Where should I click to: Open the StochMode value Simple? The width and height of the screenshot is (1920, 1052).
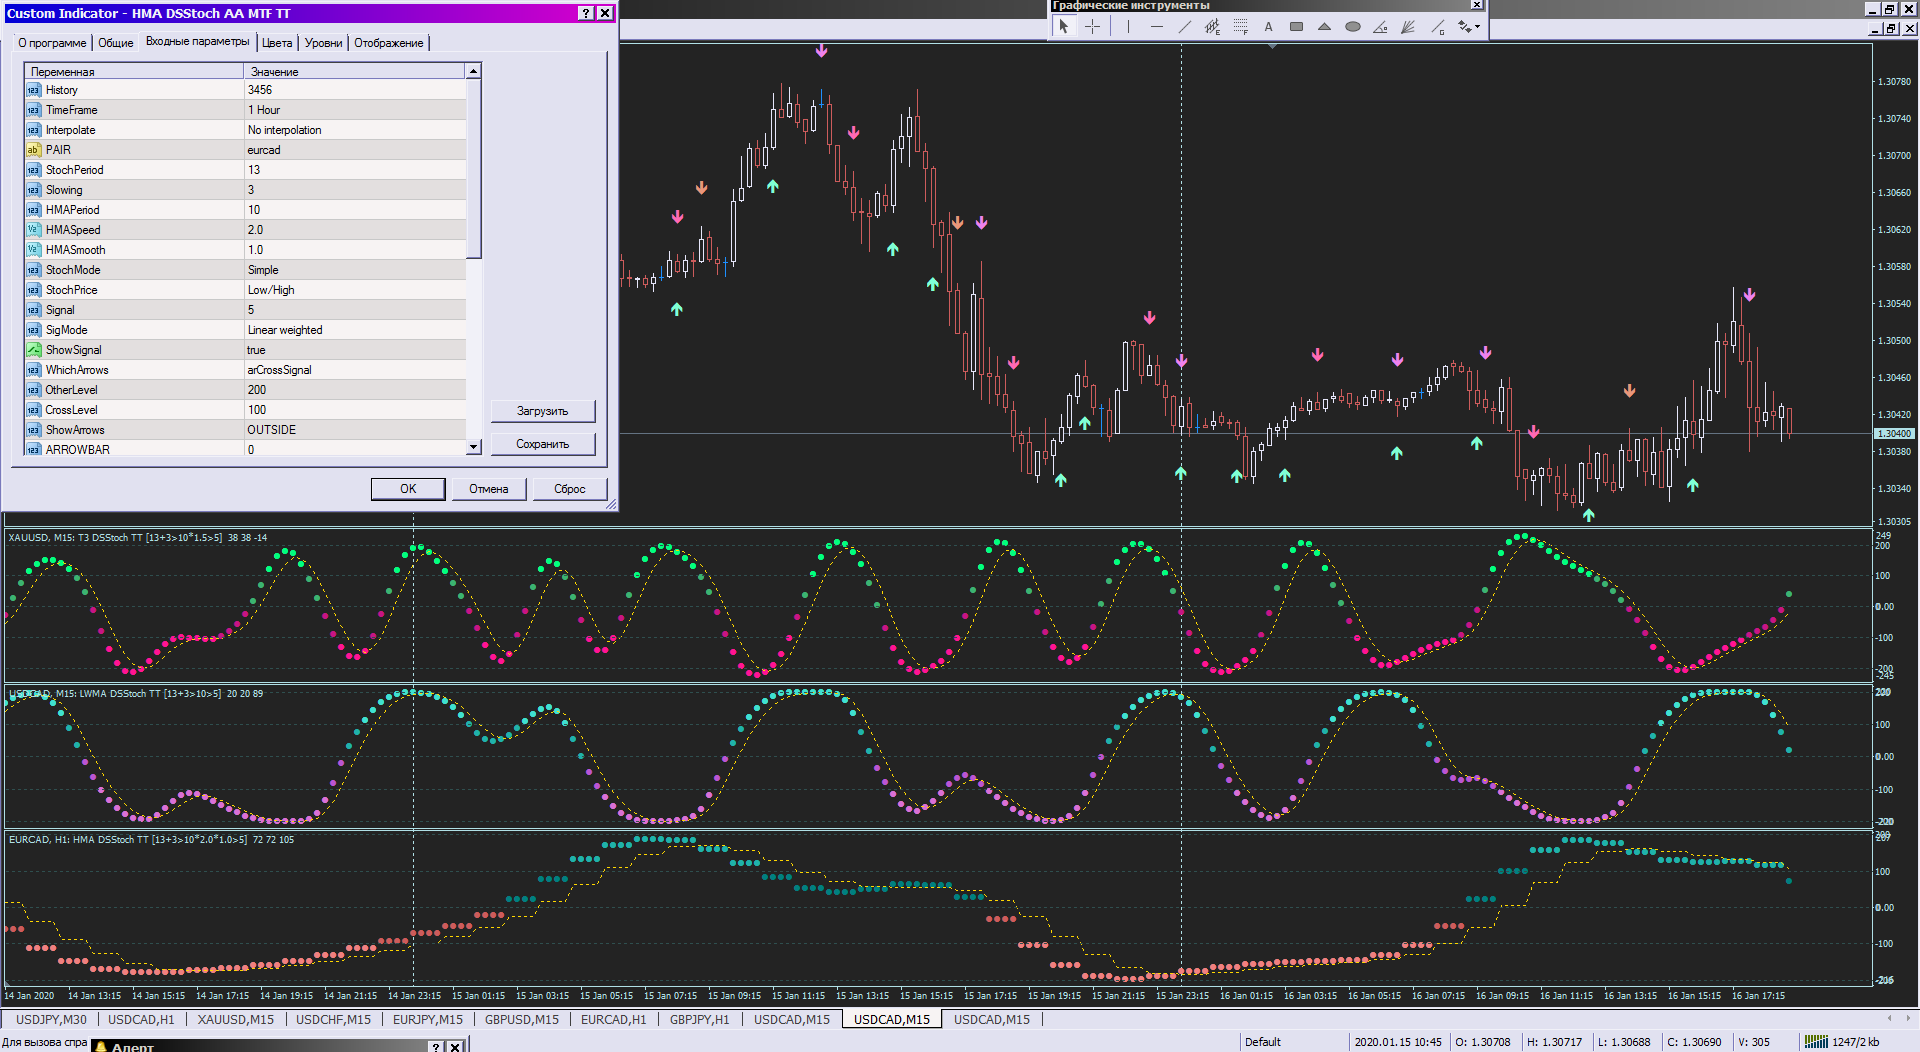tap(355, 270)
